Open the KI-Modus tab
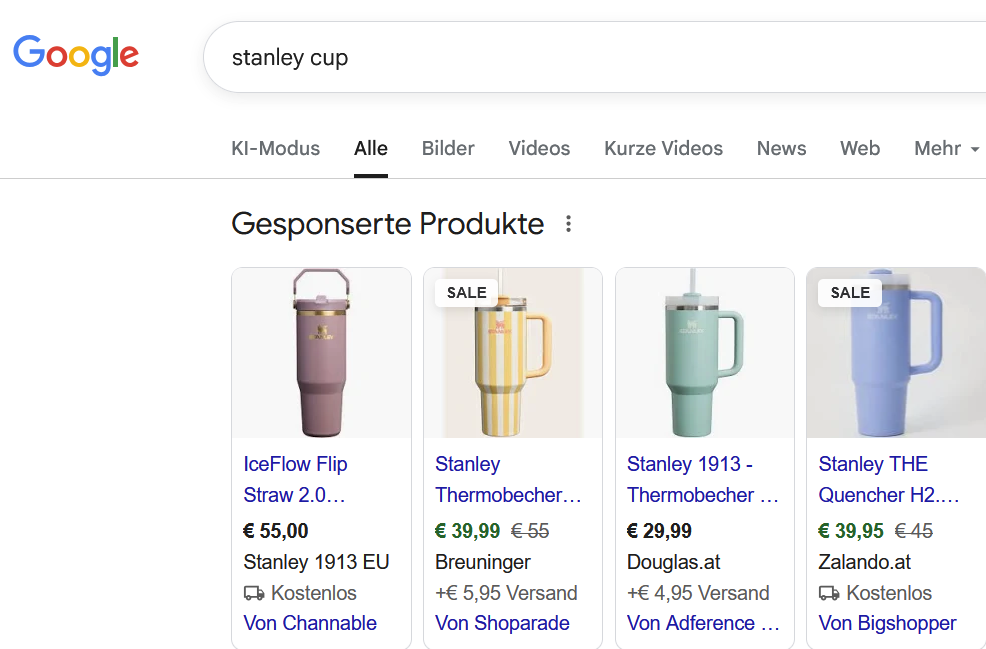 (276, 149)
